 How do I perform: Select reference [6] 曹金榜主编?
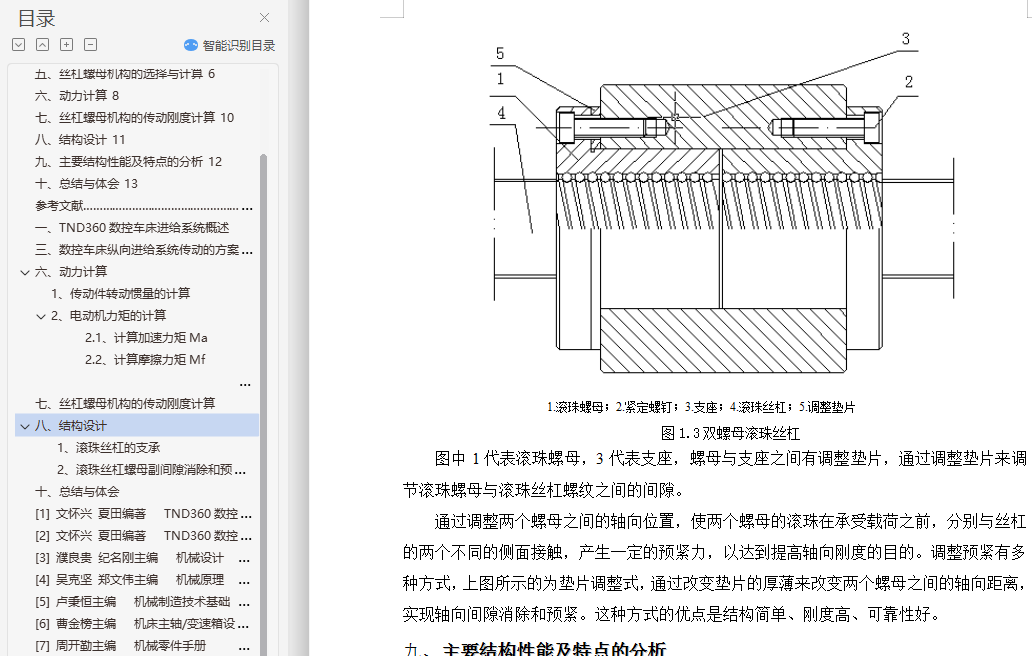[143, 624]
